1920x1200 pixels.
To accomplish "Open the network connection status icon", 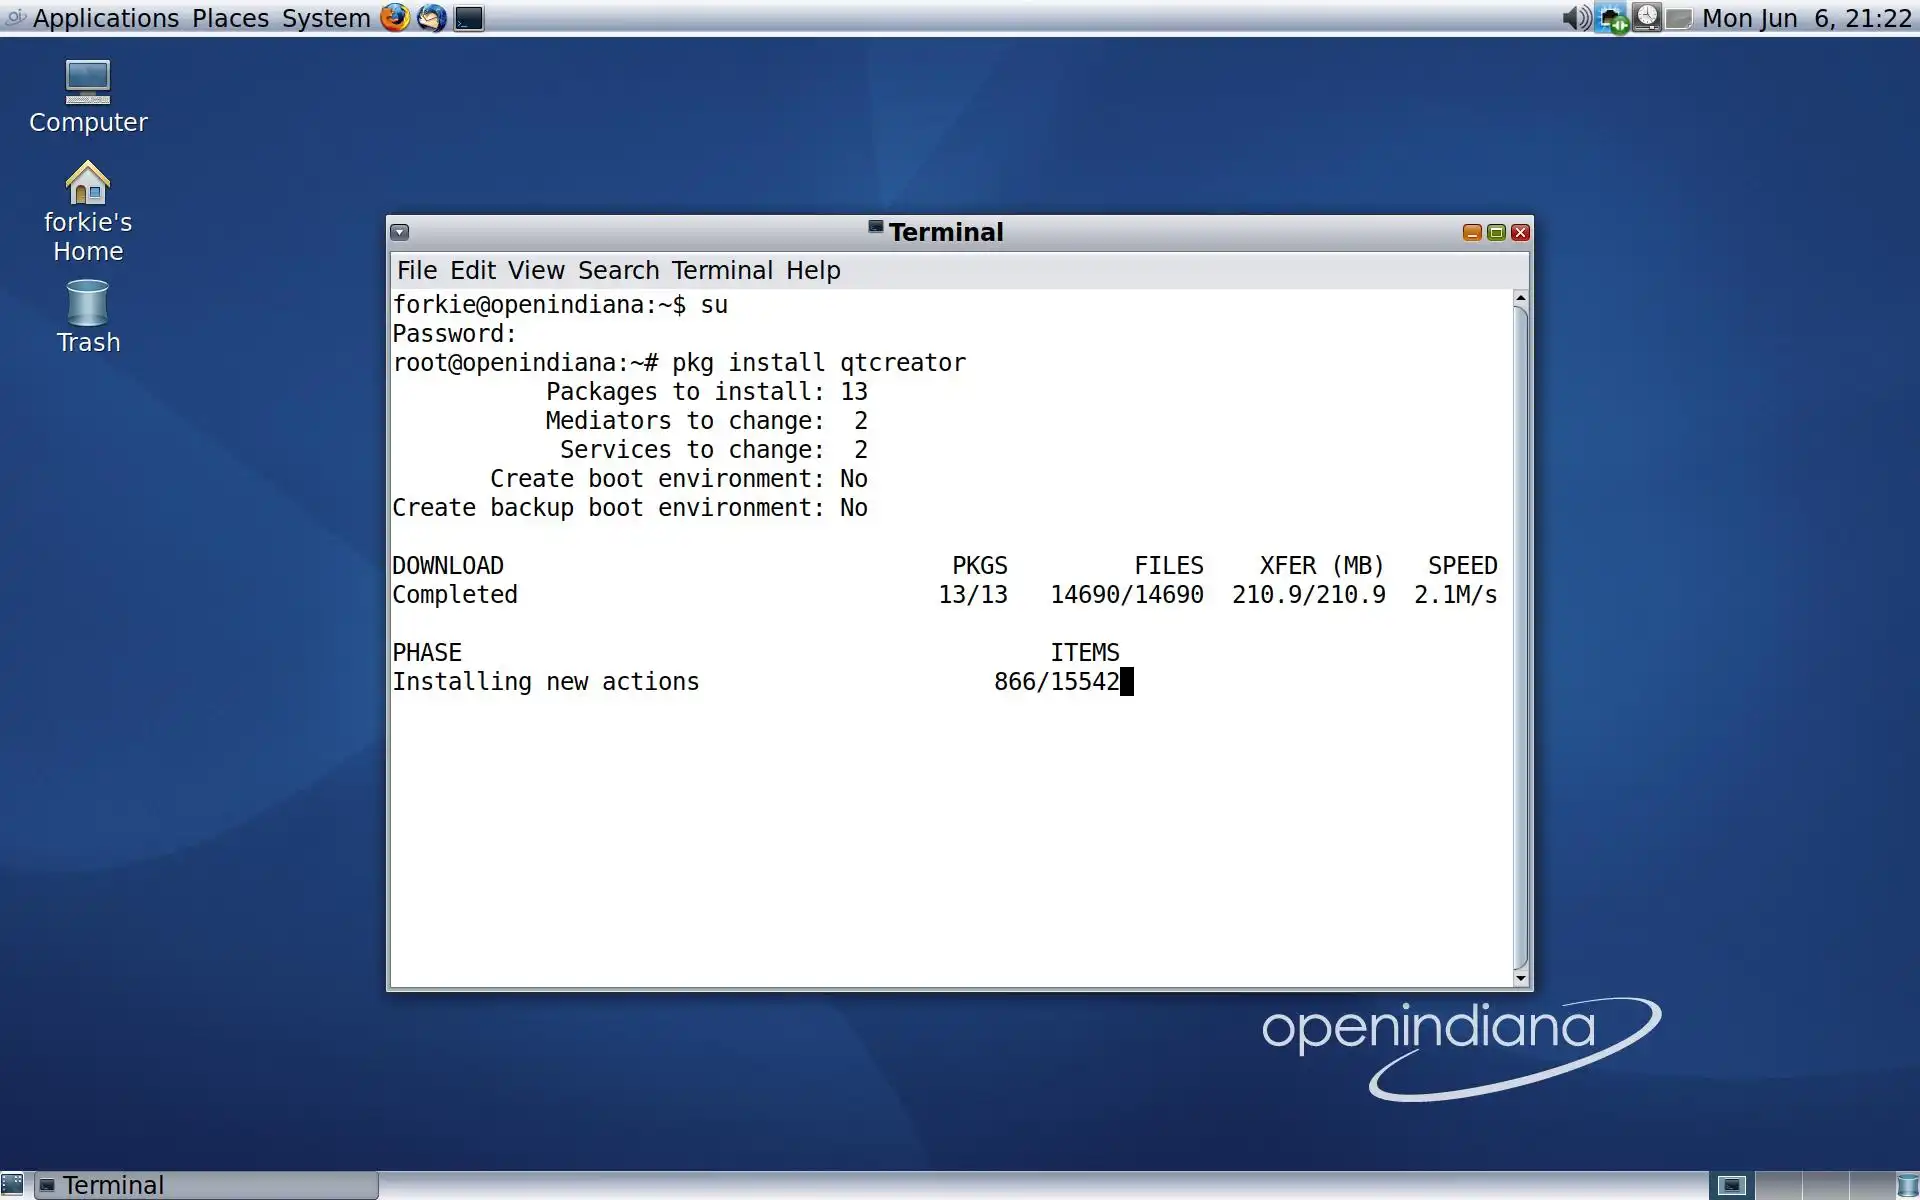I will pos(1611,18).
